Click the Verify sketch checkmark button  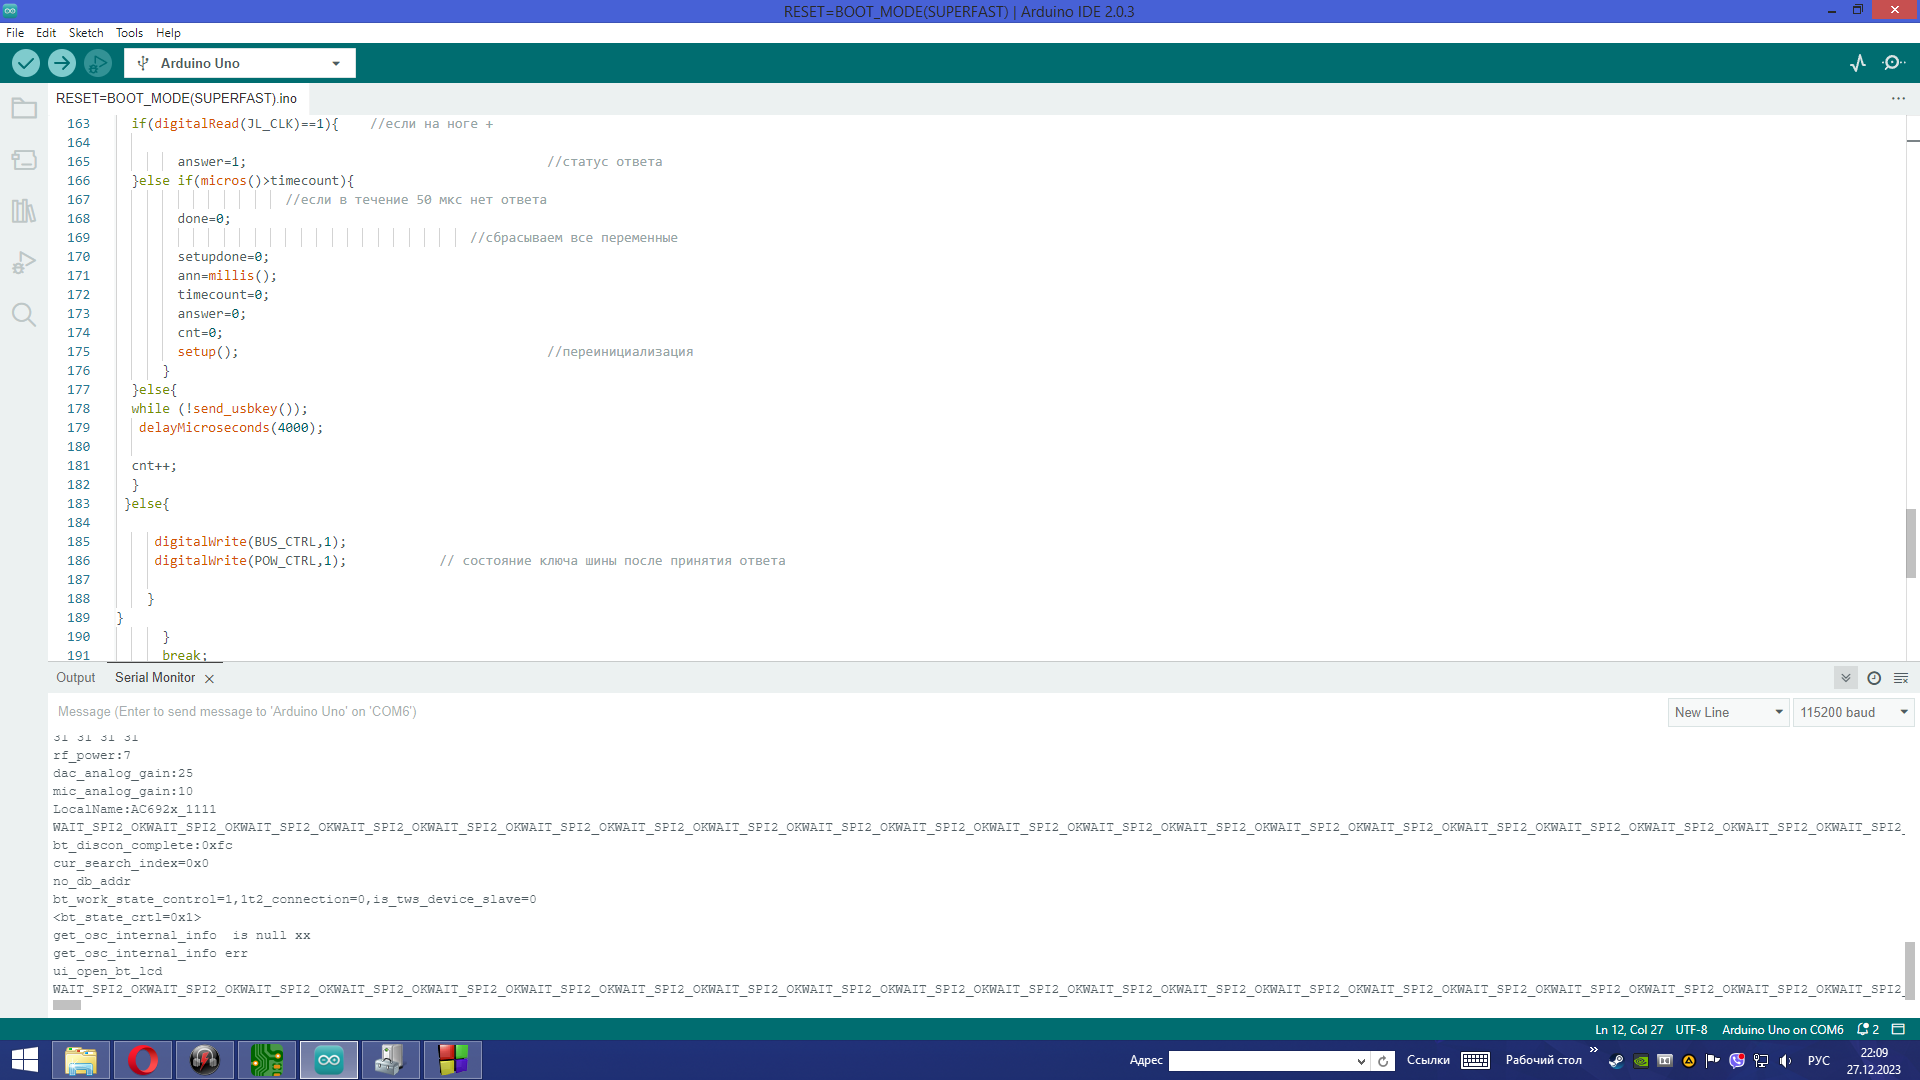[26, 63]
